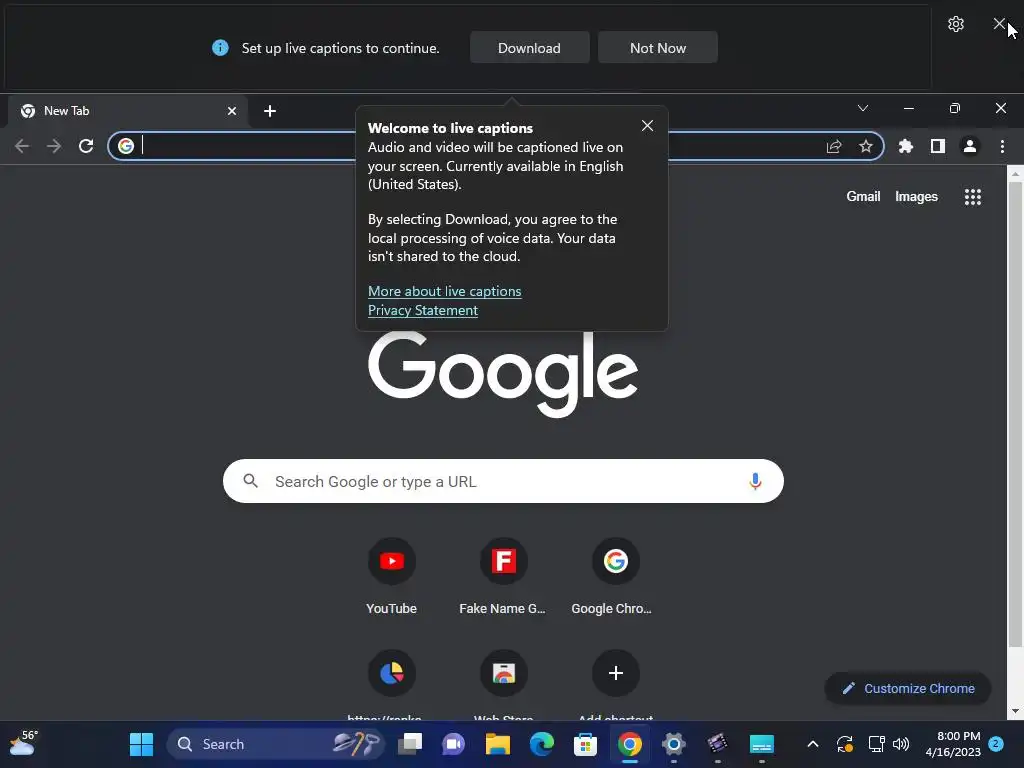Open Gmail link
The image size is (1024, 768).
click(x=863, y=197)
